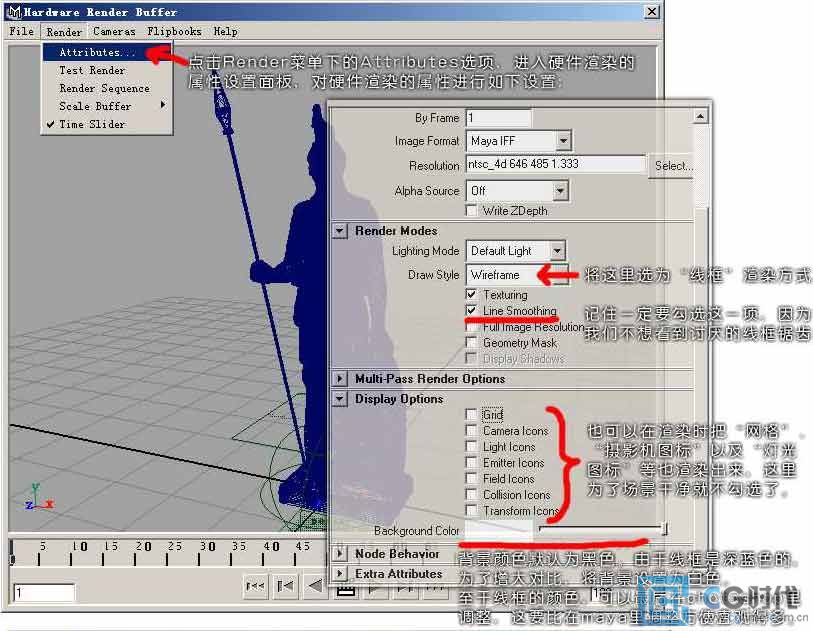
Task: Collapse the Display Options section
Action: click(340, 399)
